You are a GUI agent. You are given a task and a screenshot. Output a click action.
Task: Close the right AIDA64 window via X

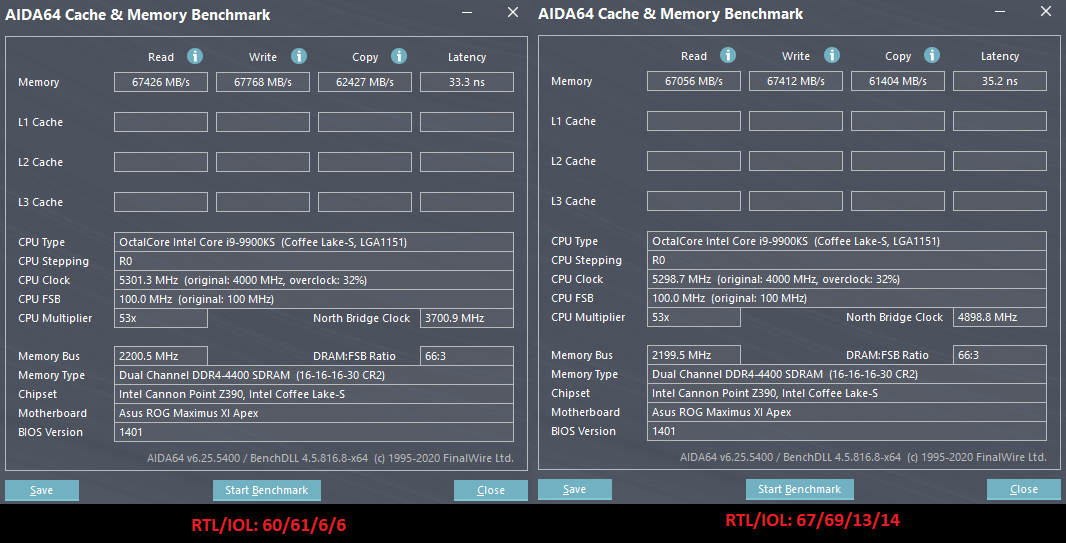(1046, 12)
